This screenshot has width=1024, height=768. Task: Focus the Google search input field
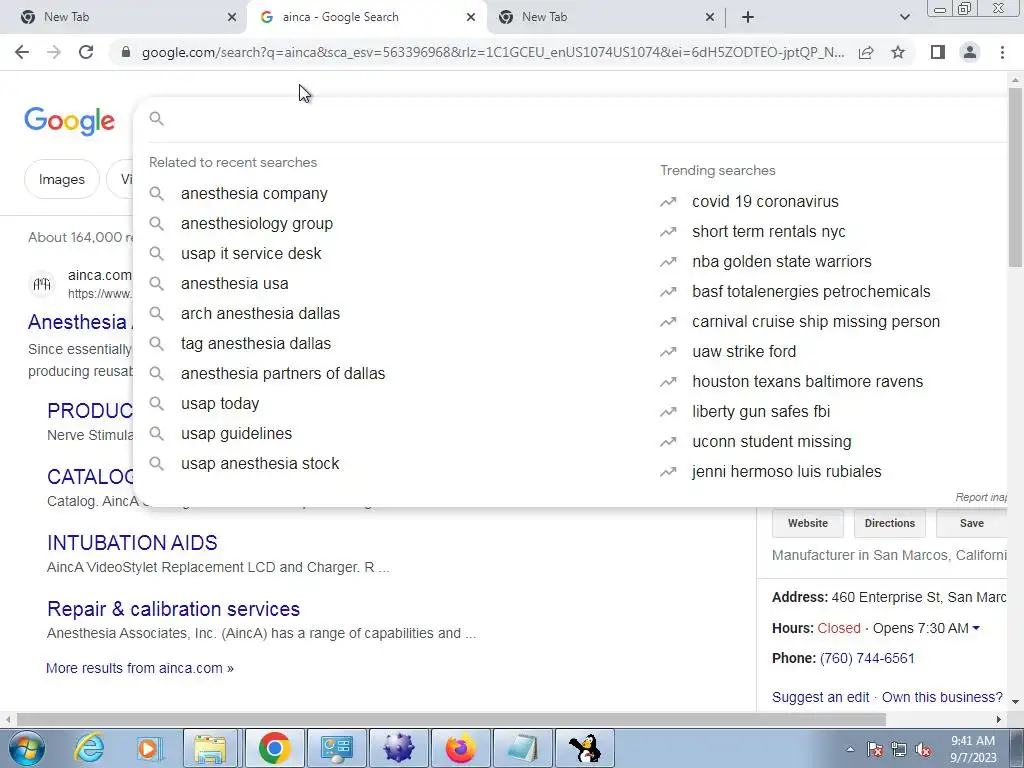581,119
